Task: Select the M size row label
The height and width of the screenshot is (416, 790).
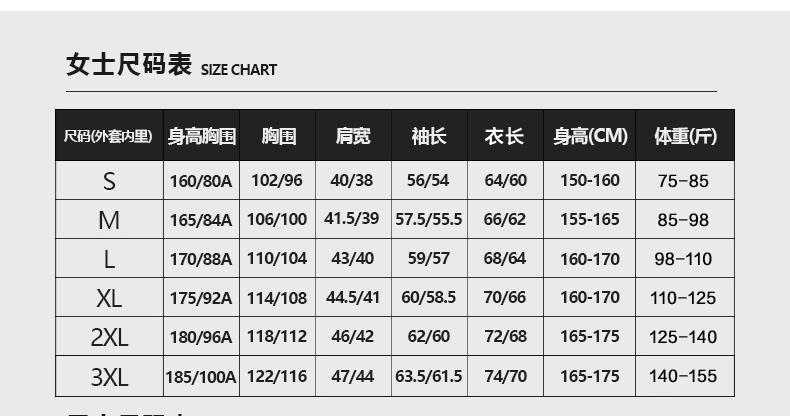Action: [109, 220]
